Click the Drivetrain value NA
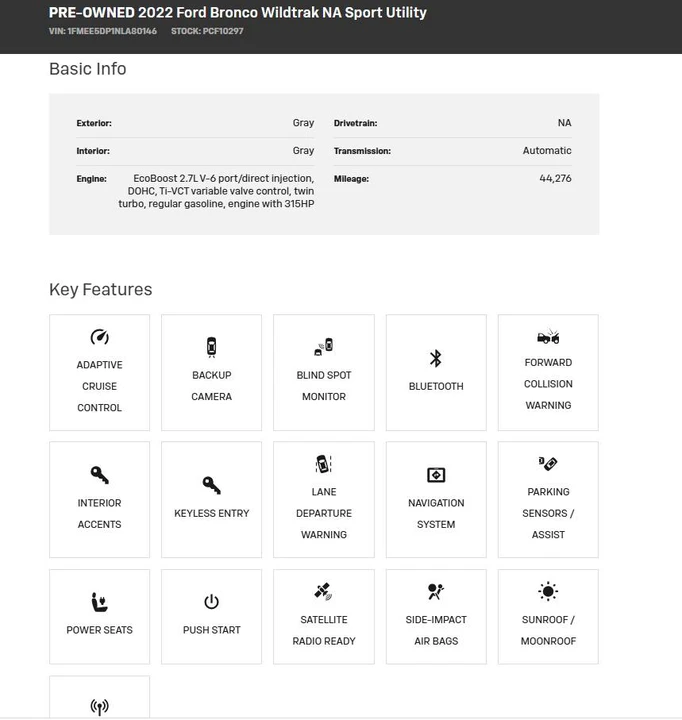This screenshot has height=720, width=682. (564, 123)
